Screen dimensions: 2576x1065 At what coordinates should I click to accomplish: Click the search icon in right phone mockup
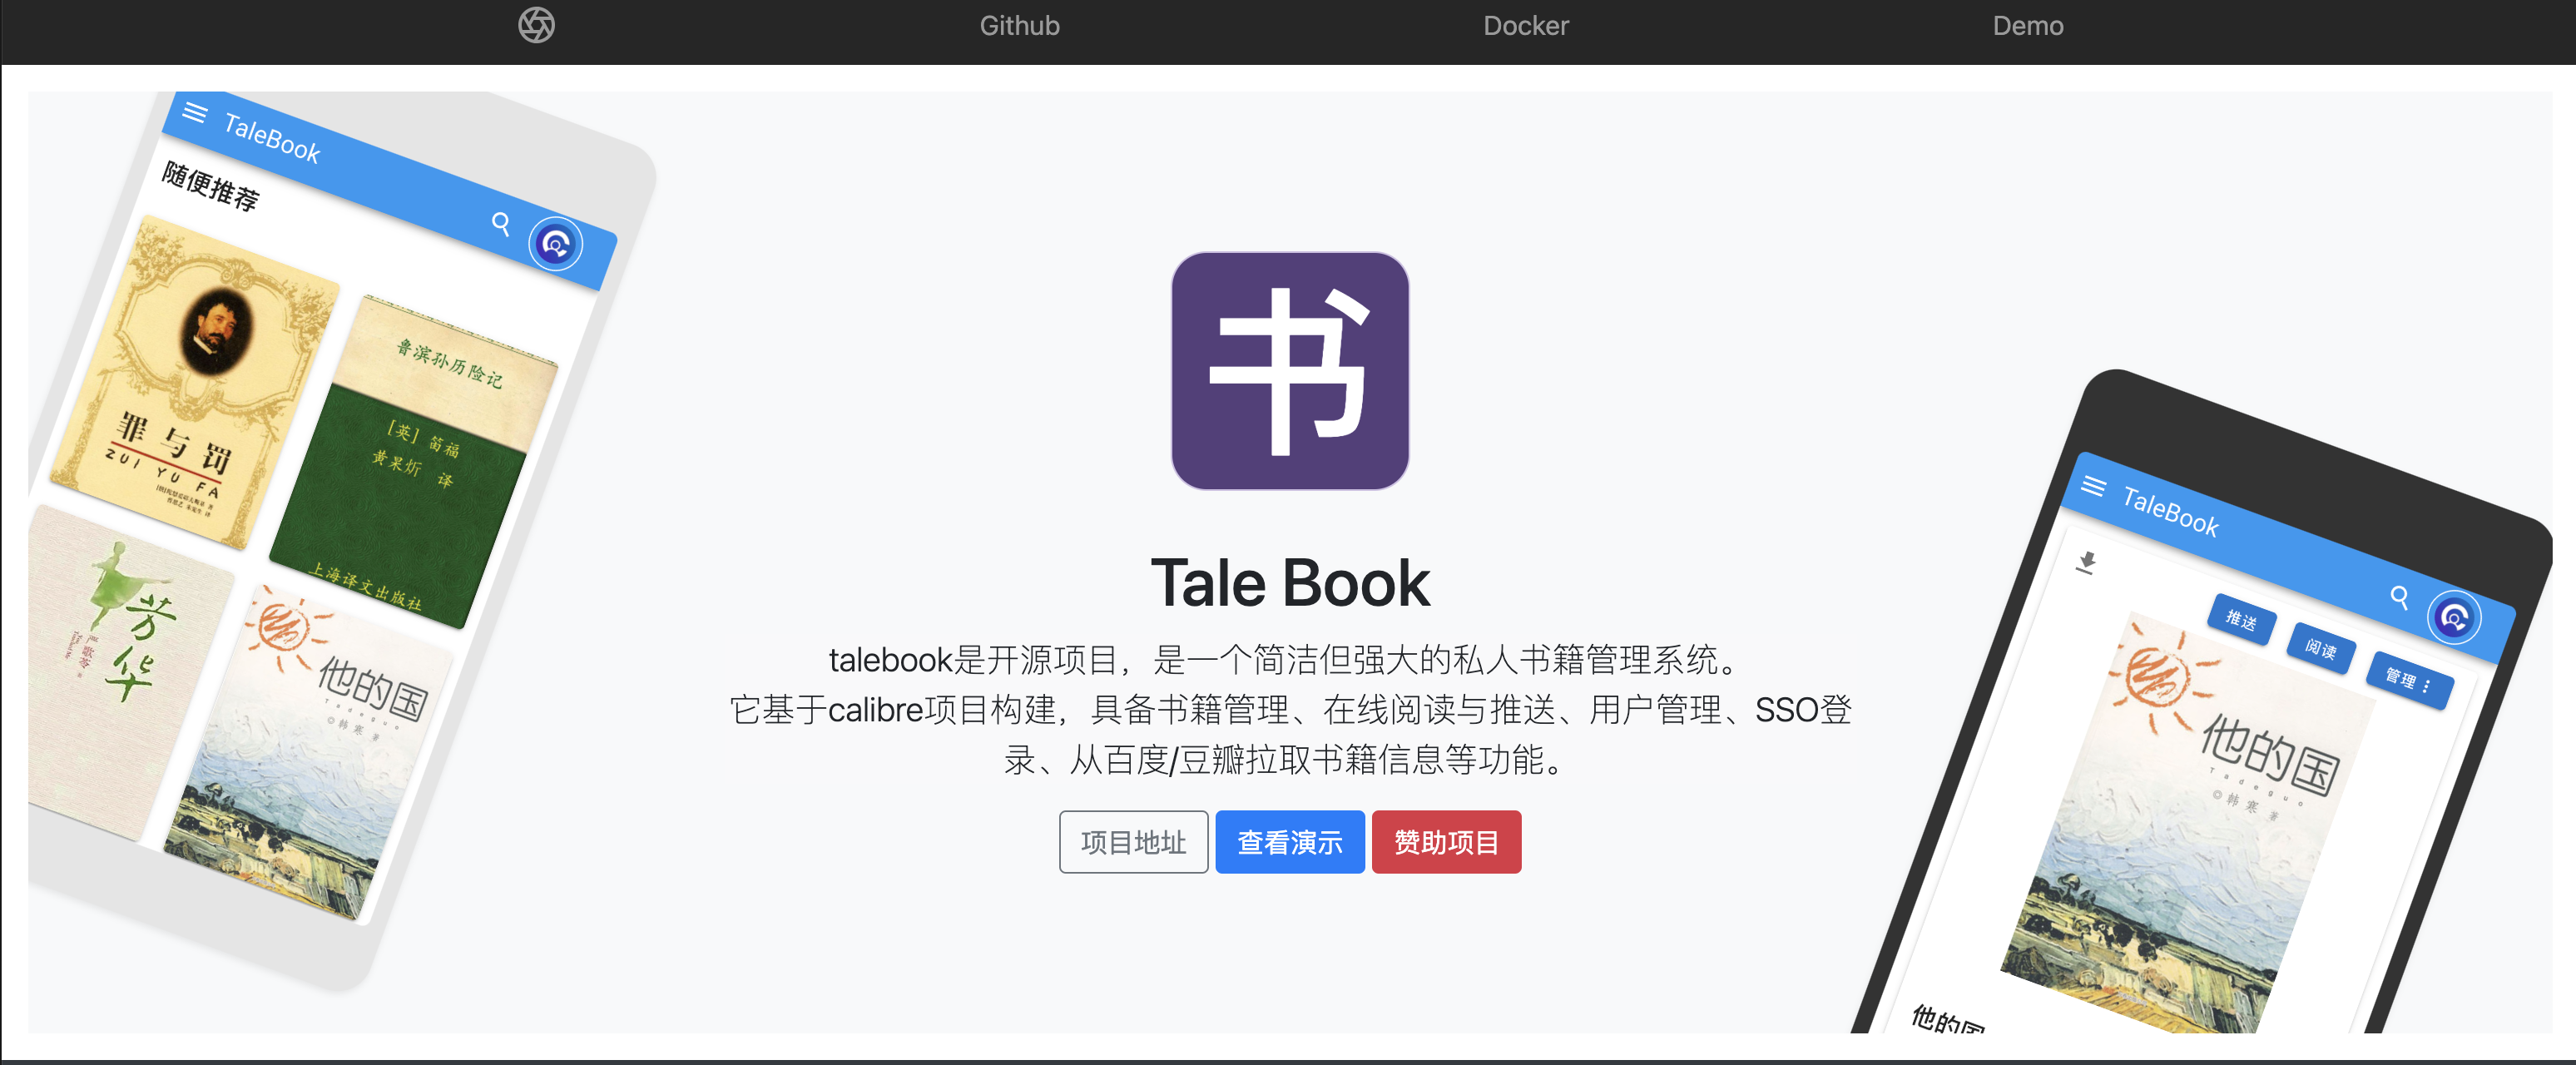[x=2399, y=597]
